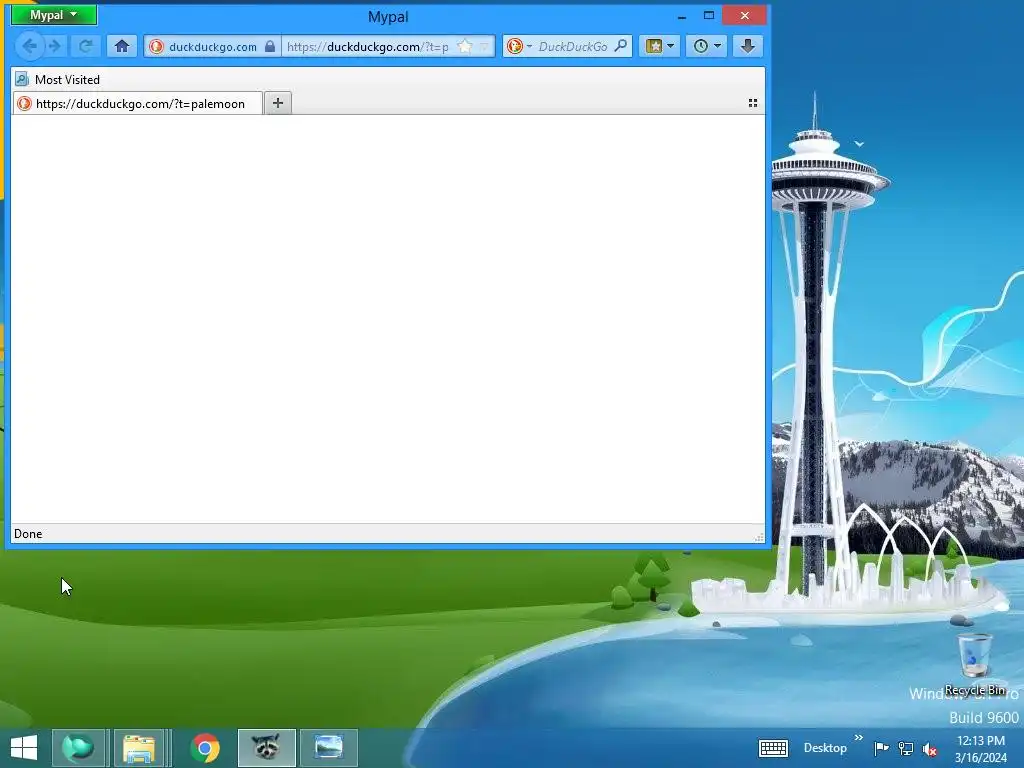Select the duckduckgo.com/?t=palemoon tab

pos(138,103)
